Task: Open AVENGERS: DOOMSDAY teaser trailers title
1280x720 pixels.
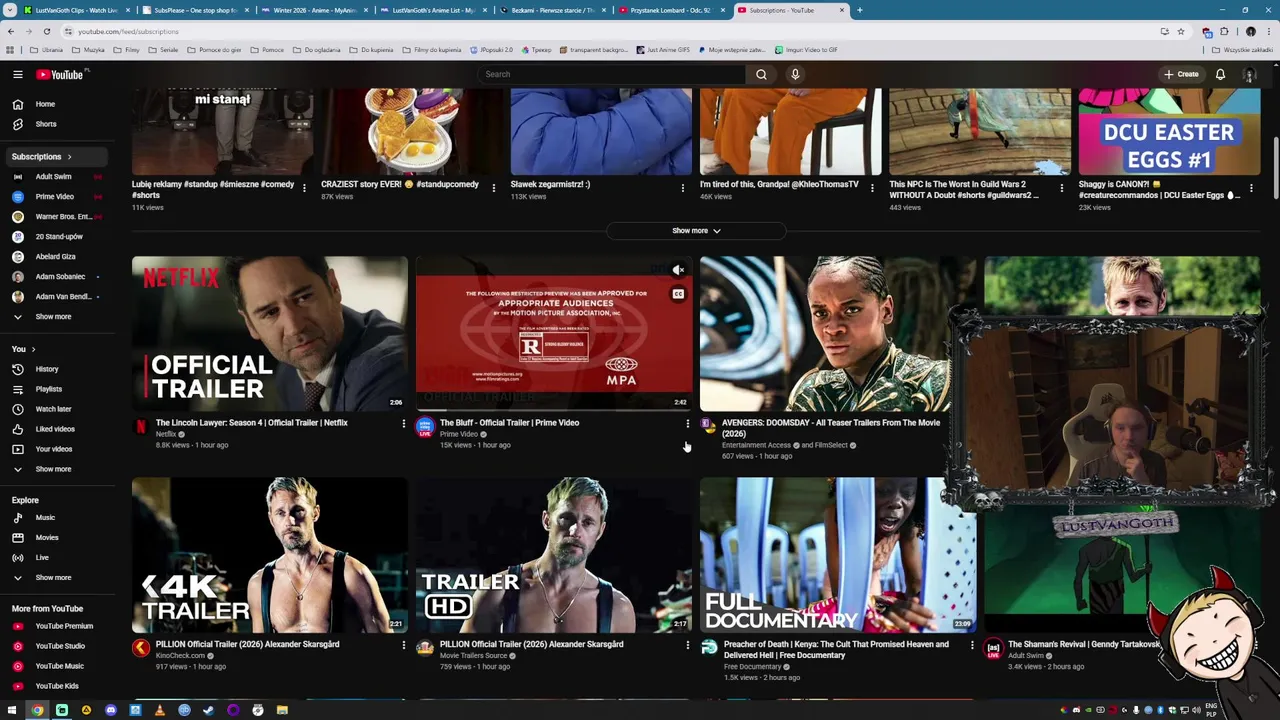Action: (831, 428)
